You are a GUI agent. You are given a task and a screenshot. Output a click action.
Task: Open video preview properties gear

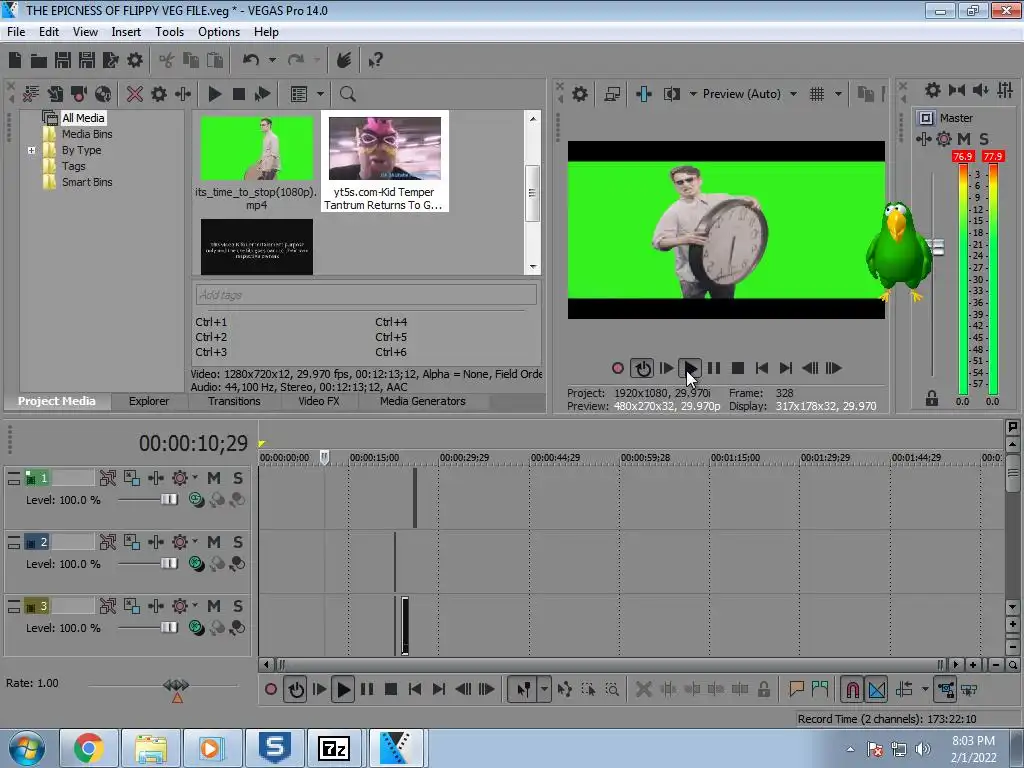(579, 94)
